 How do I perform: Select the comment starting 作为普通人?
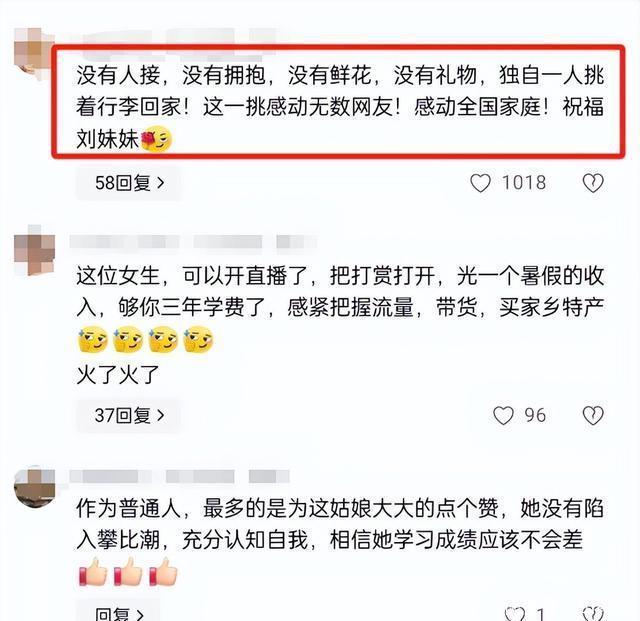[x=340, y=541]
